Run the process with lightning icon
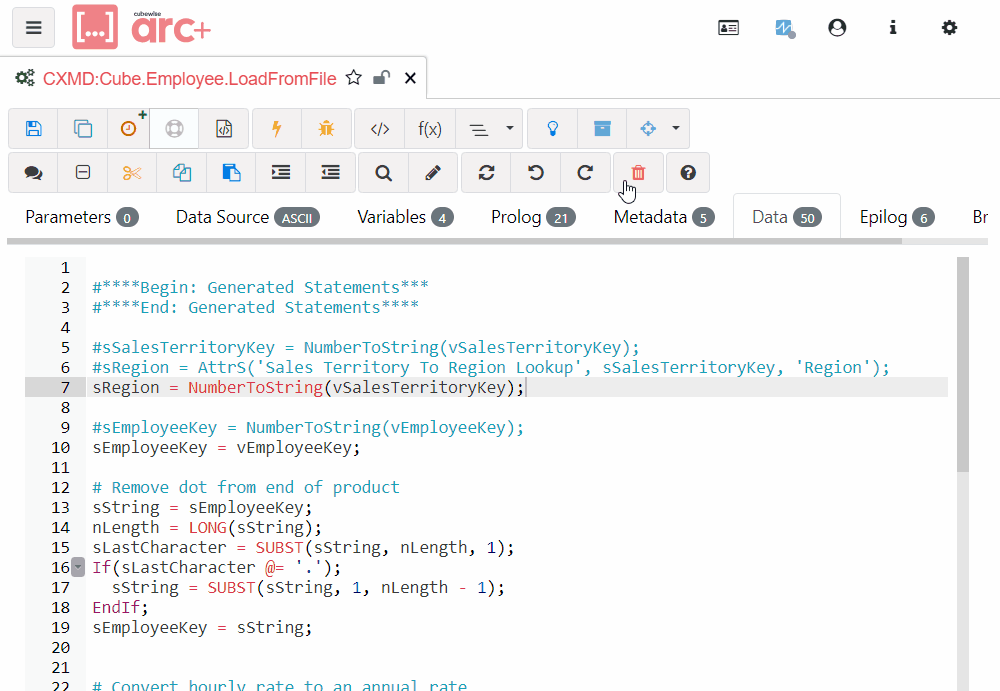 click(277, 128)
